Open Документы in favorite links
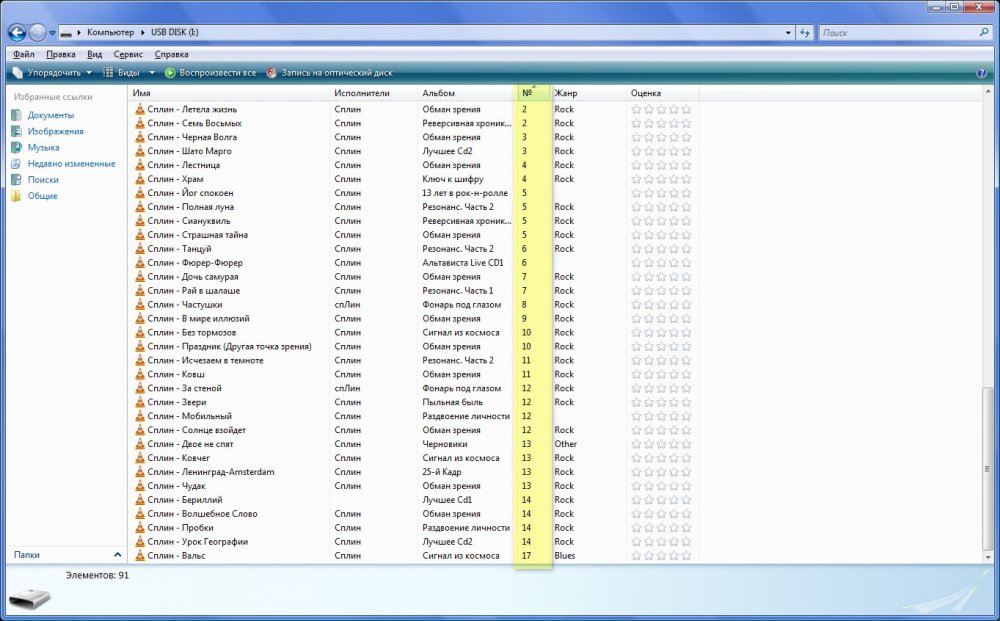 tap(49, 115)
